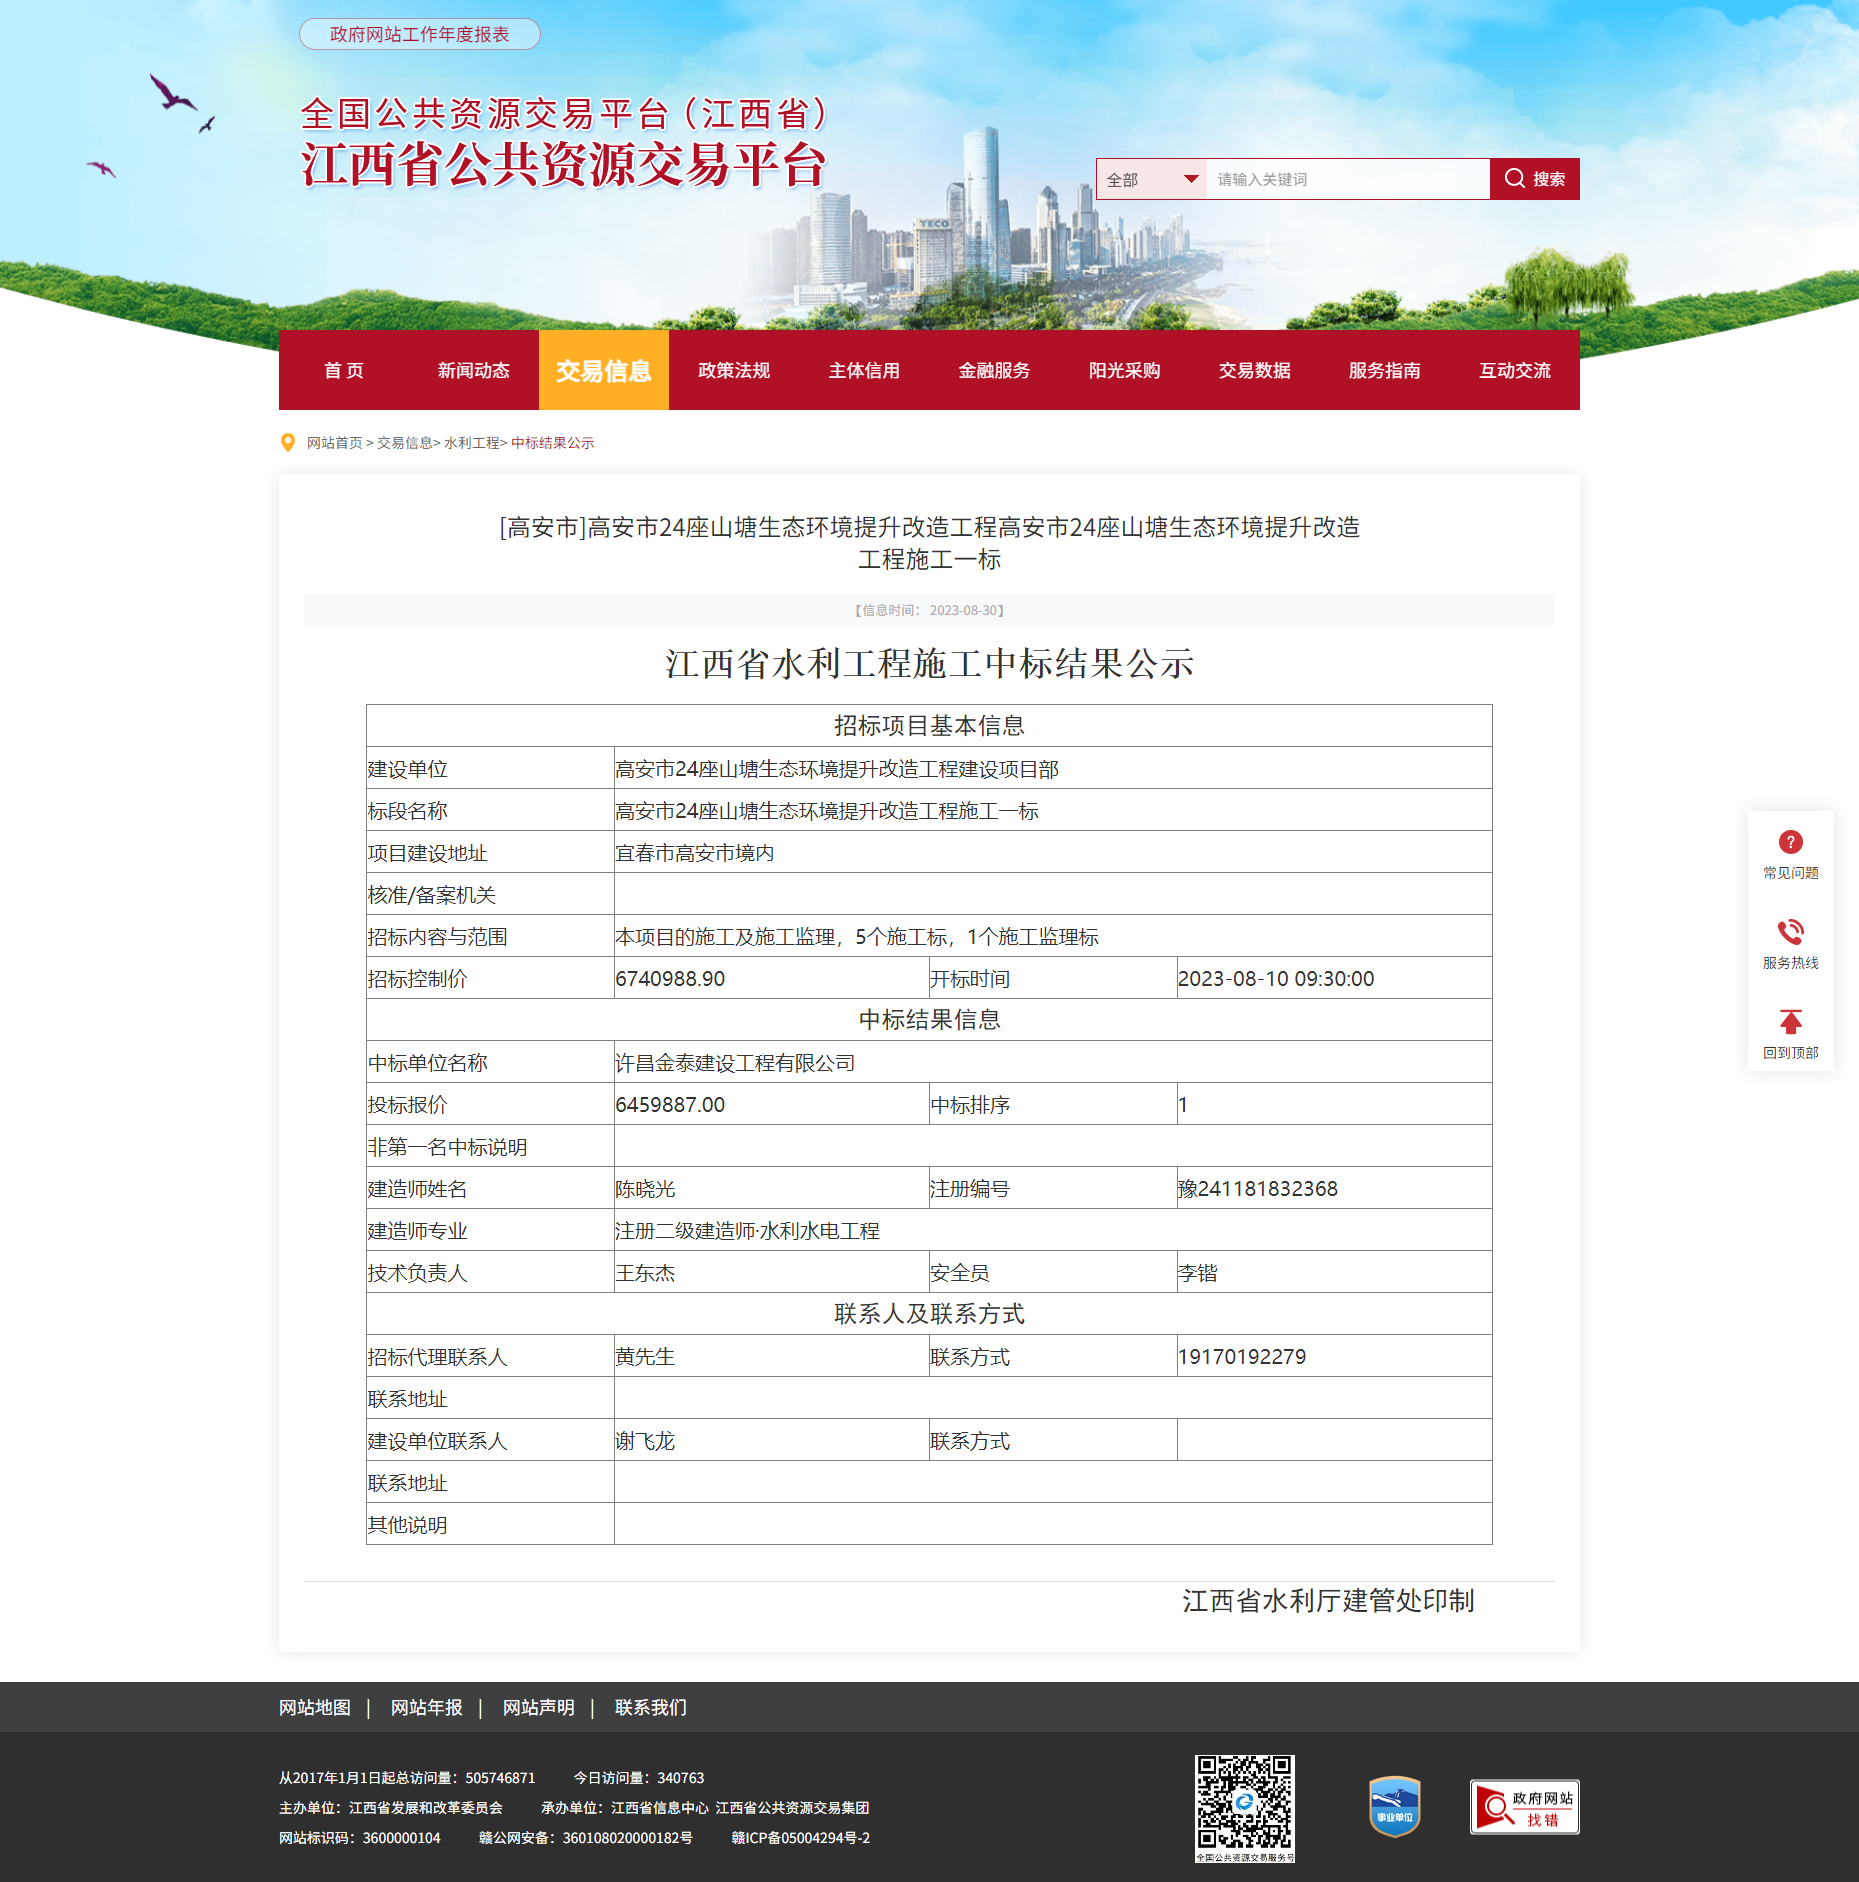Image resolution: width=1859 pixels, height=1882 pixels.
Task: Click the 江西省公共资源交易平台 site title
Action: 563,165
